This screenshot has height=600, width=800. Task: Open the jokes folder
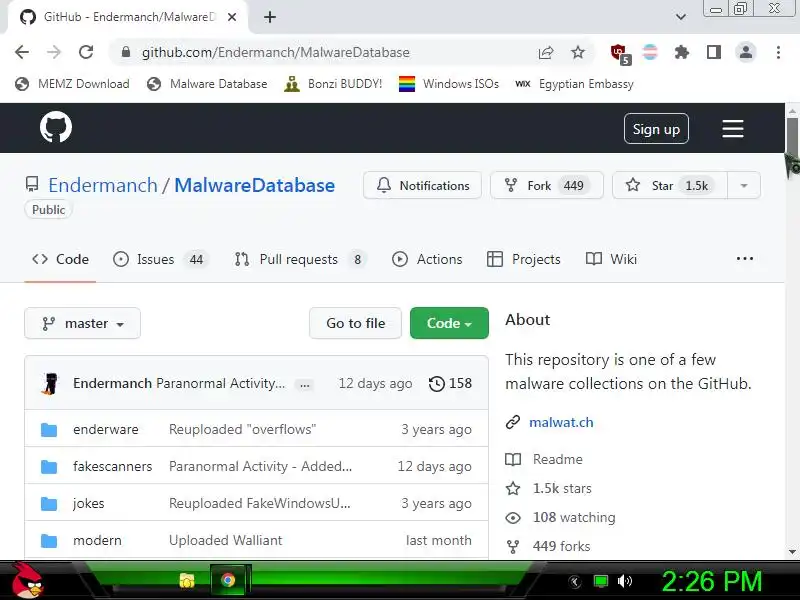pyautogui.click(x=88, y=504)
